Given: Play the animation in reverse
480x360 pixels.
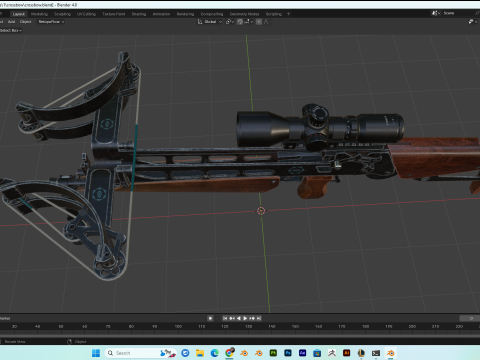Looking at the screenshot, I should (238, 318).
